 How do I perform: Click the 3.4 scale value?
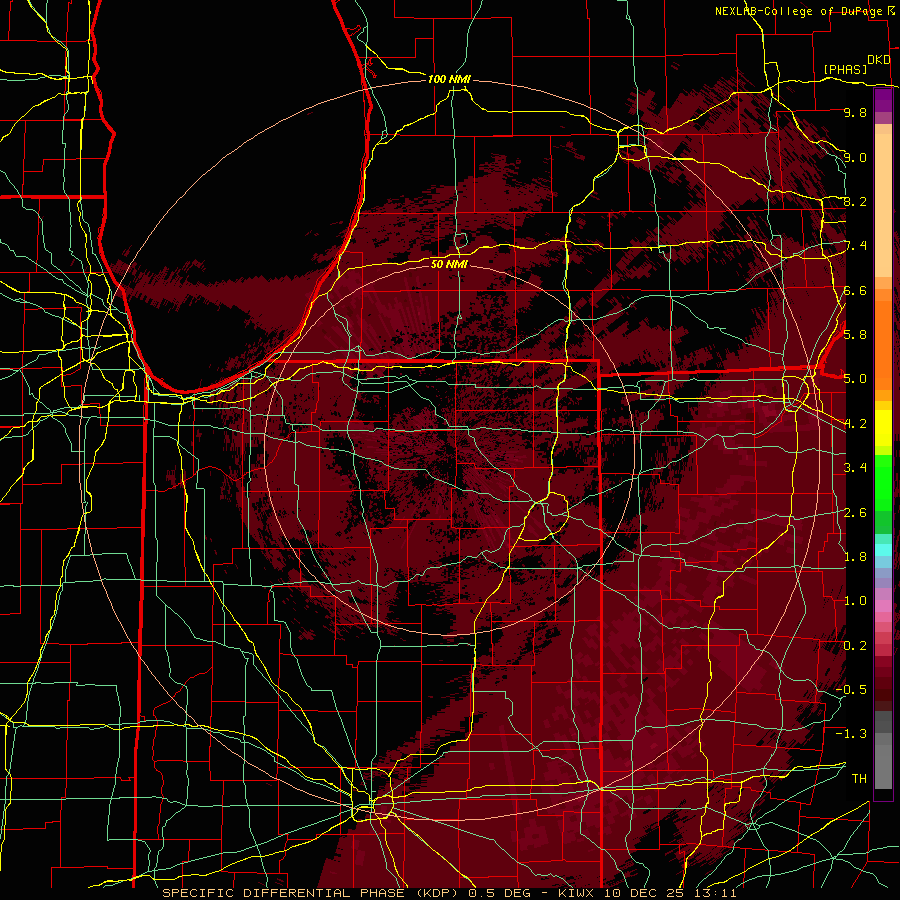click(x=855, y=468)
